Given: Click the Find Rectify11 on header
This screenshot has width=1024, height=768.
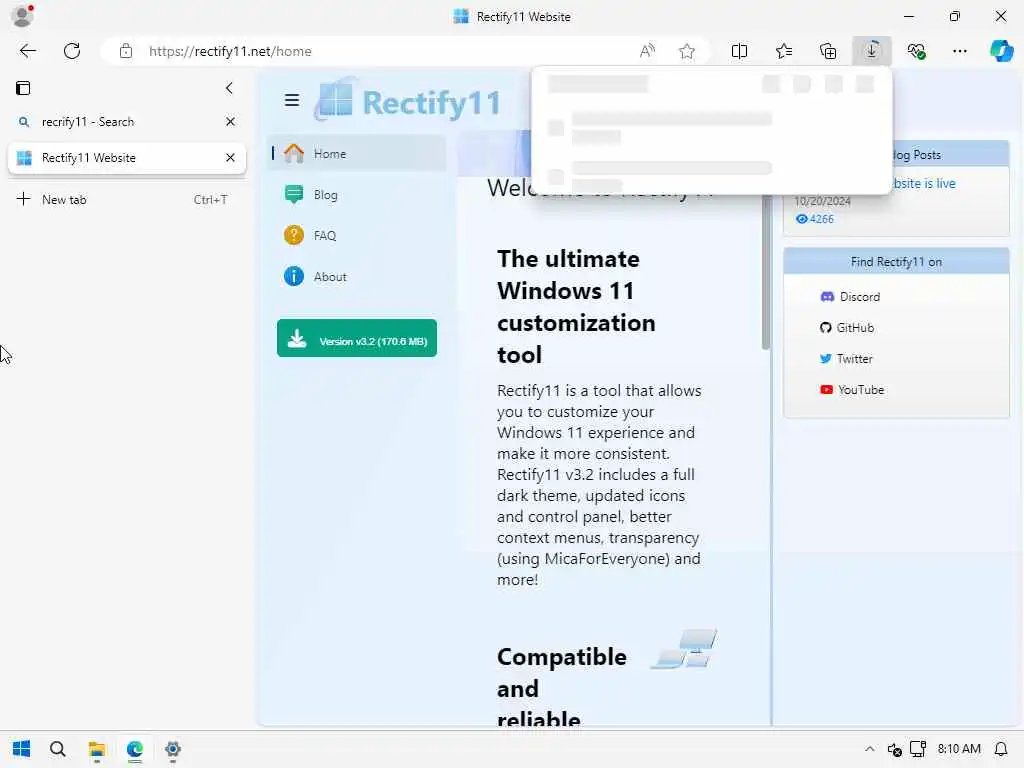Looking at the screenshot, I should pyautogui.click(x=896, y=261).
